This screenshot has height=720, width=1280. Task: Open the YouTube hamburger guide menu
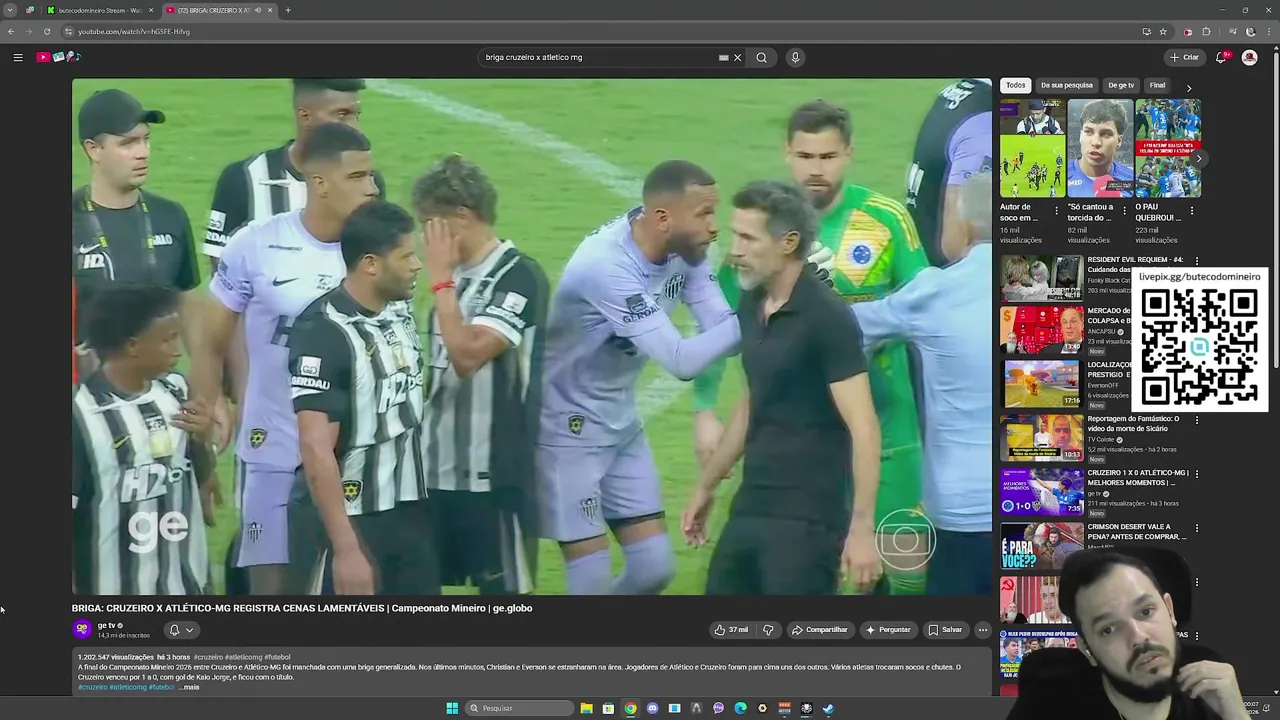tap(18, 57)
